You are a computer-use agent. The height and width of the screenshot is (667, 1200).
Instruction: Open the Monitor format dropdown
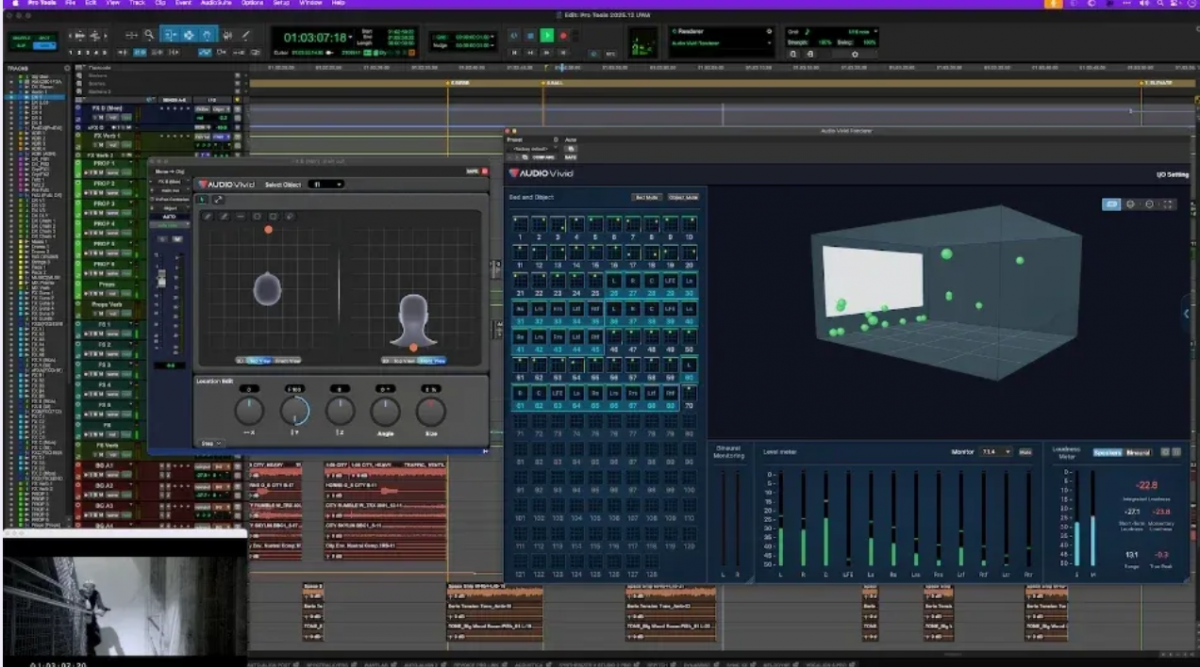[995, 453]
